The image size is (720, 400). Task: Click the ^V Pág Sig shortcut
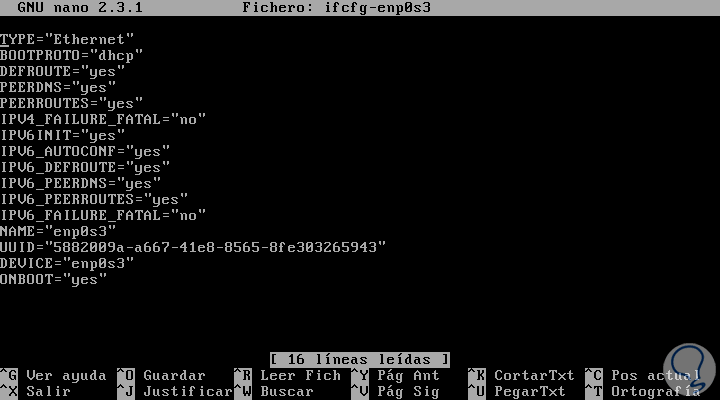pos(395,391)
